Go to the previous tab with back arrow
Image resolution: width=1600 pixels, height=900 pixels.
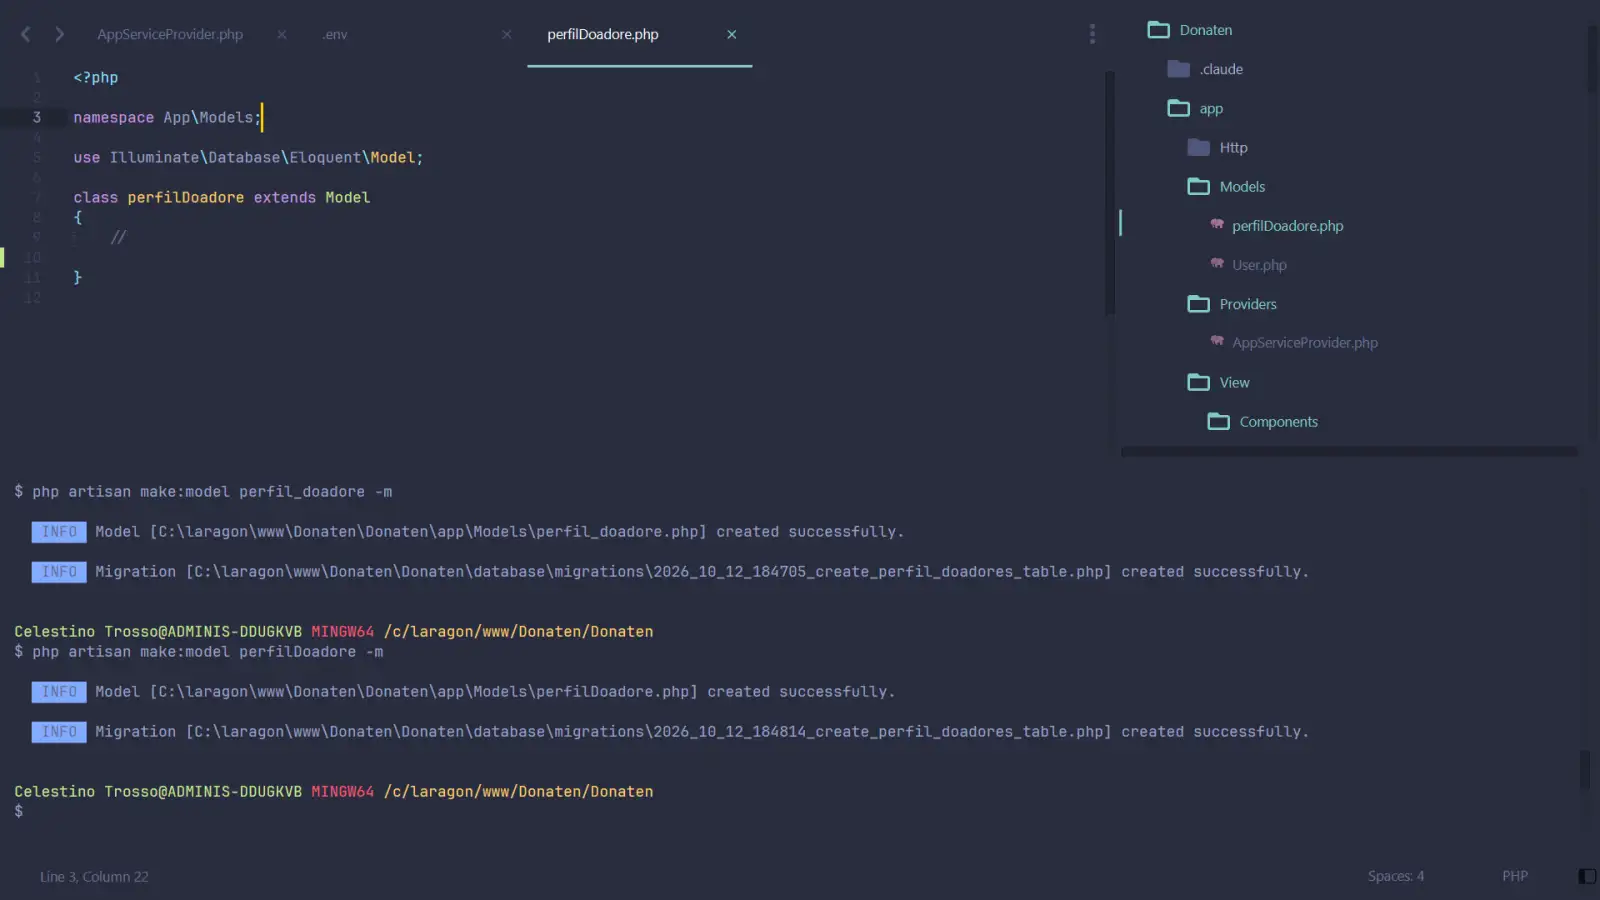26,34
